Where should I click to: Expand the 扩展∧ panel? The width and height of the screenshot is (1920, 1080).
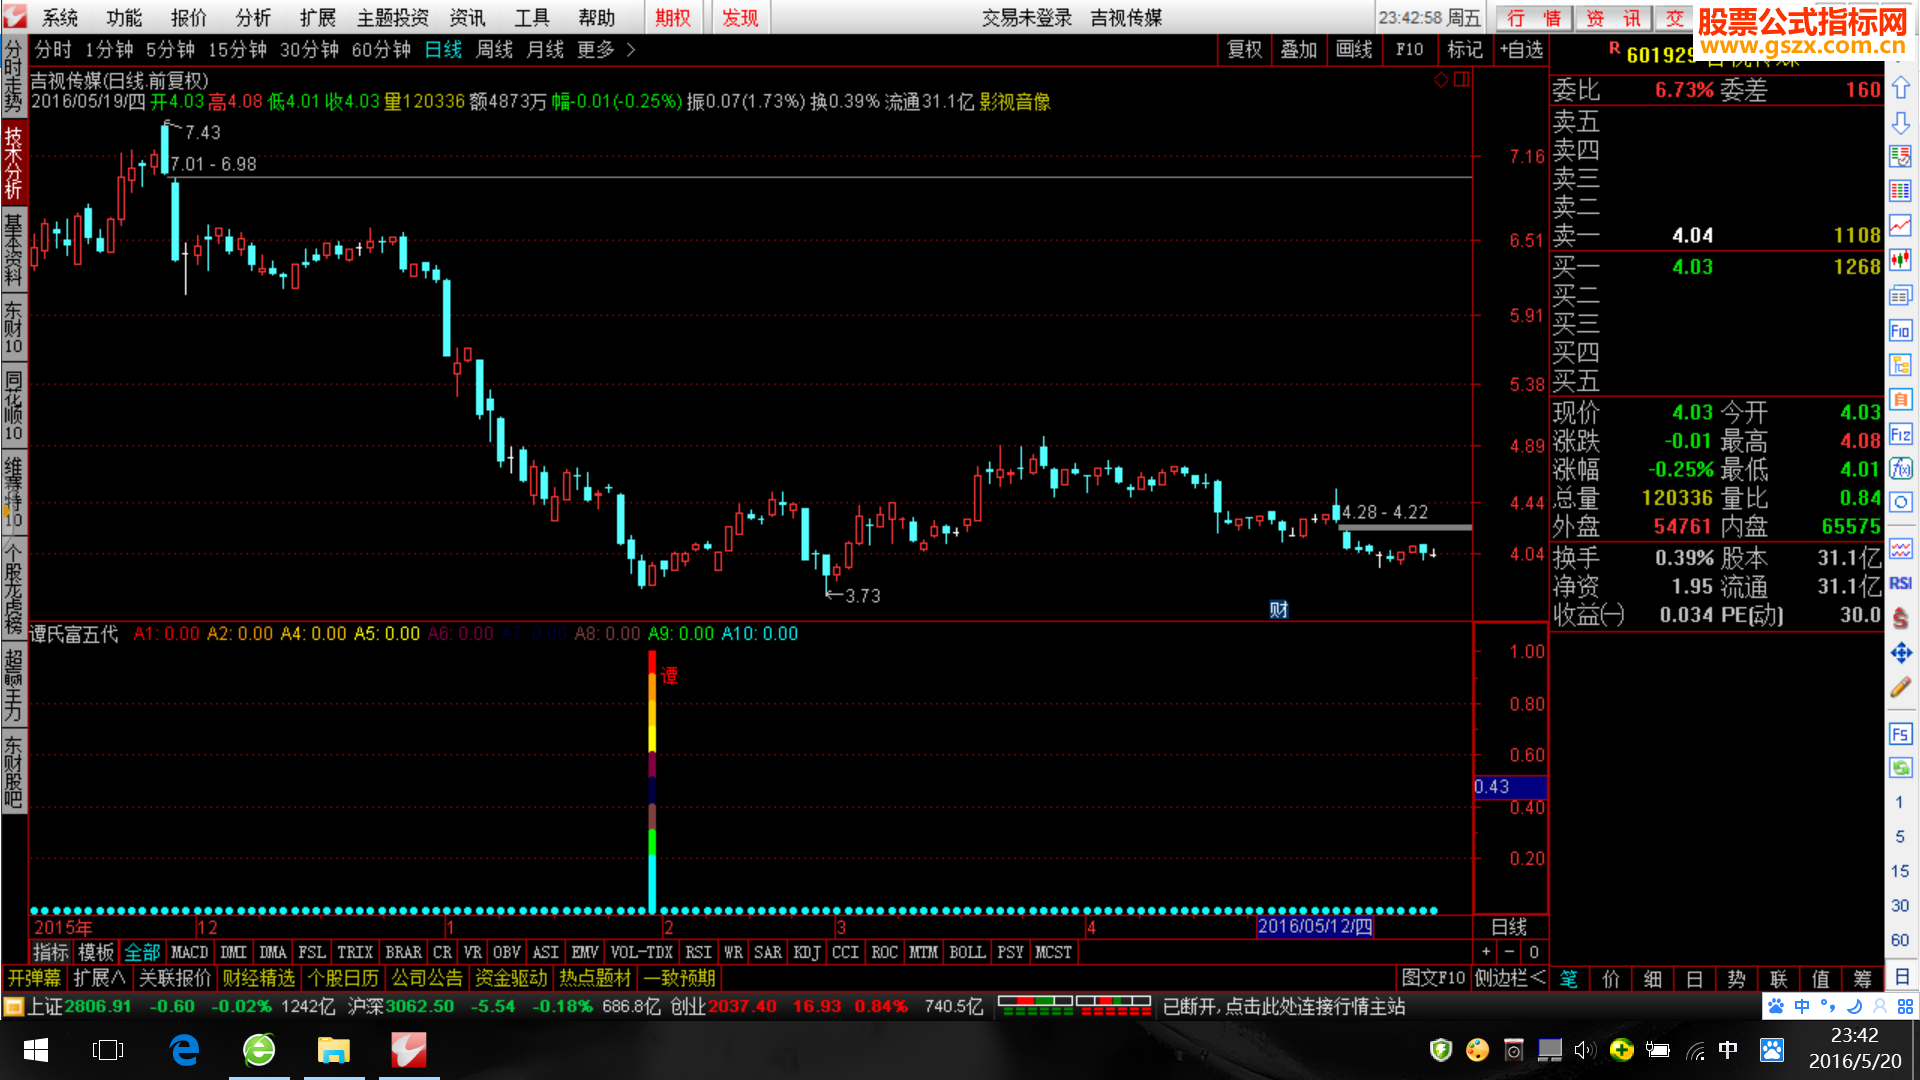99,978
